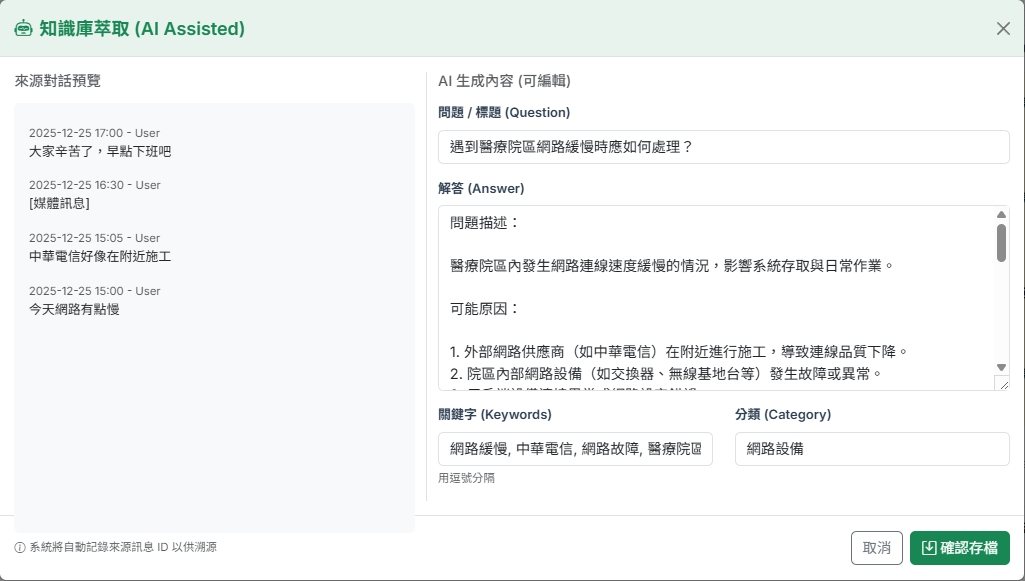Click the 關鍵字 Keywords input field
This screenshot has width=1025, height=581.
click(575, 448)
